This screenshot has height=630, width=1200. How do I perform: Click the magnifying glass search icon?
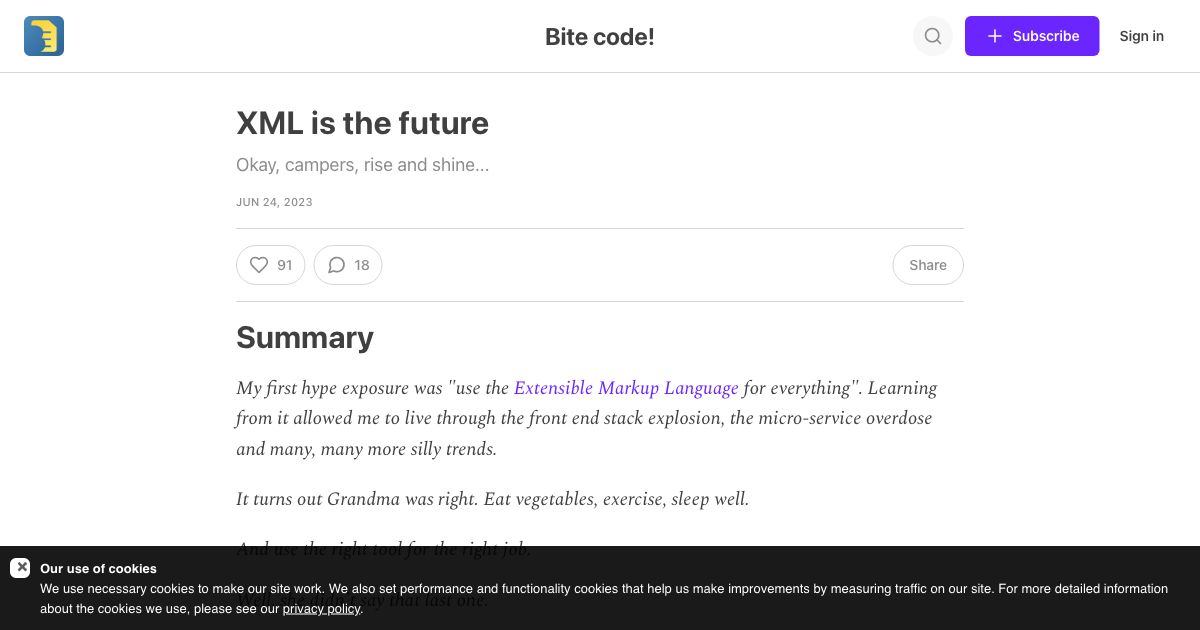coord(932,36)
